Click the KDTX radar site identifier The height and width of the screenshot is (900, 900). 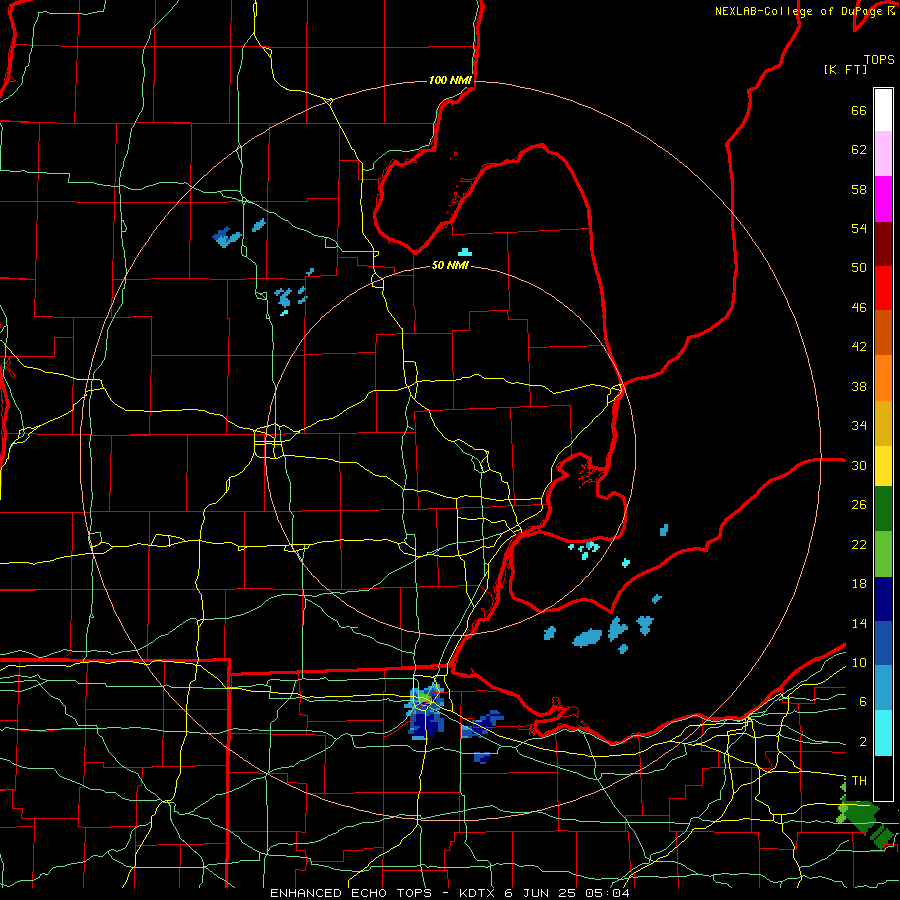pyautogui.click(x=479, y=893)
